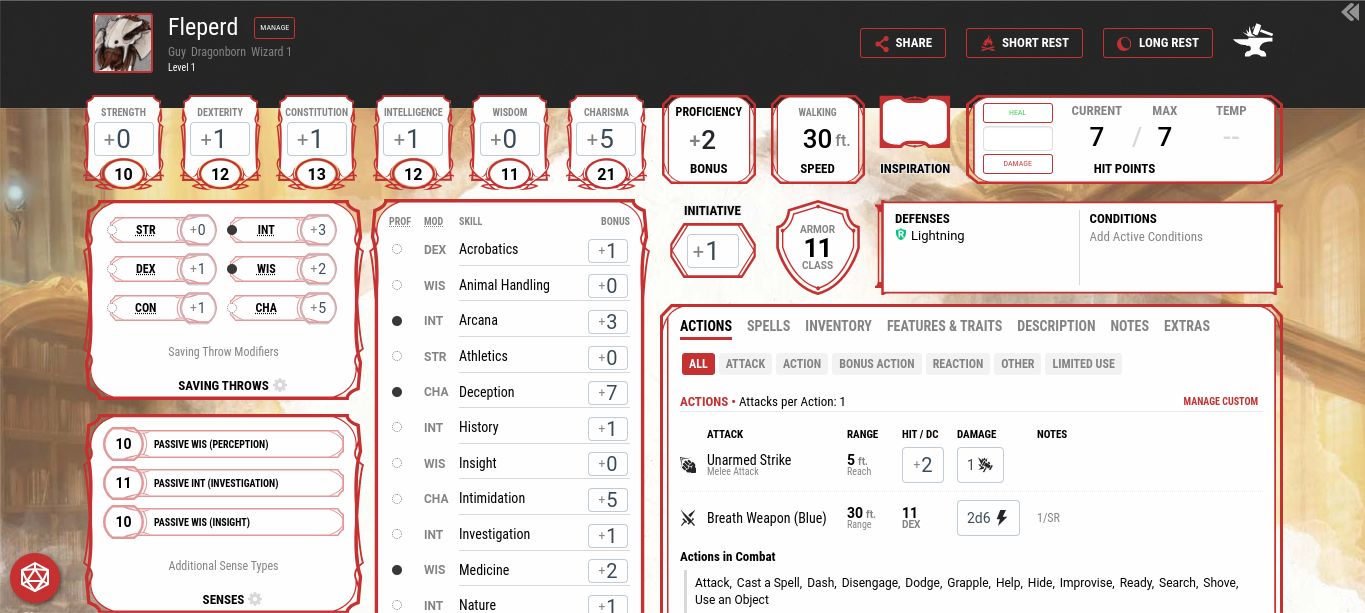Toggle Arcana proficiency dot
Viewport: 1365px width, 613px height.
pyautogui.click(x=397, y=321)
